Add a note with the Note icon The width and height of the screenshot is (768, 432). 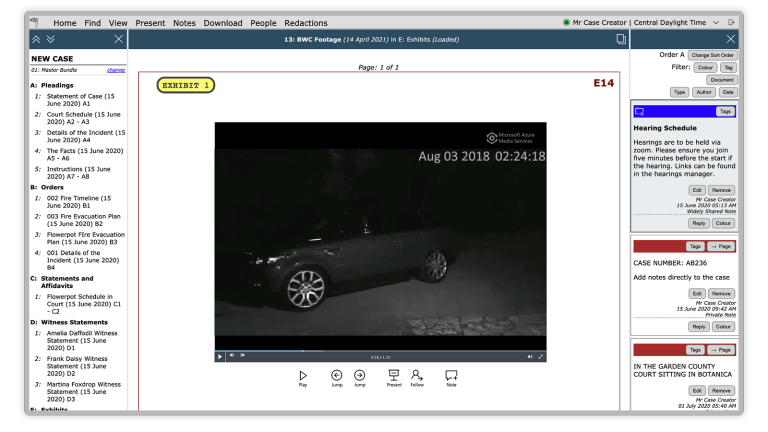click(x=451, y=375)
